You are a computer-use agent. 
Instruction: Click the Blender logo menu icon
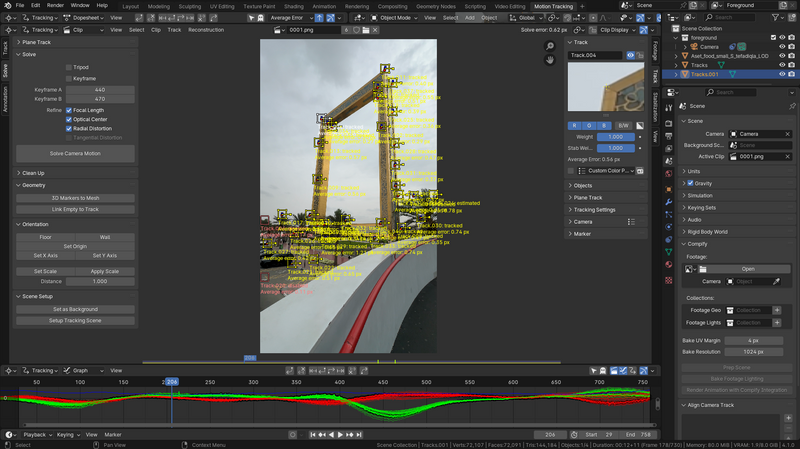[x=7, y=5]
